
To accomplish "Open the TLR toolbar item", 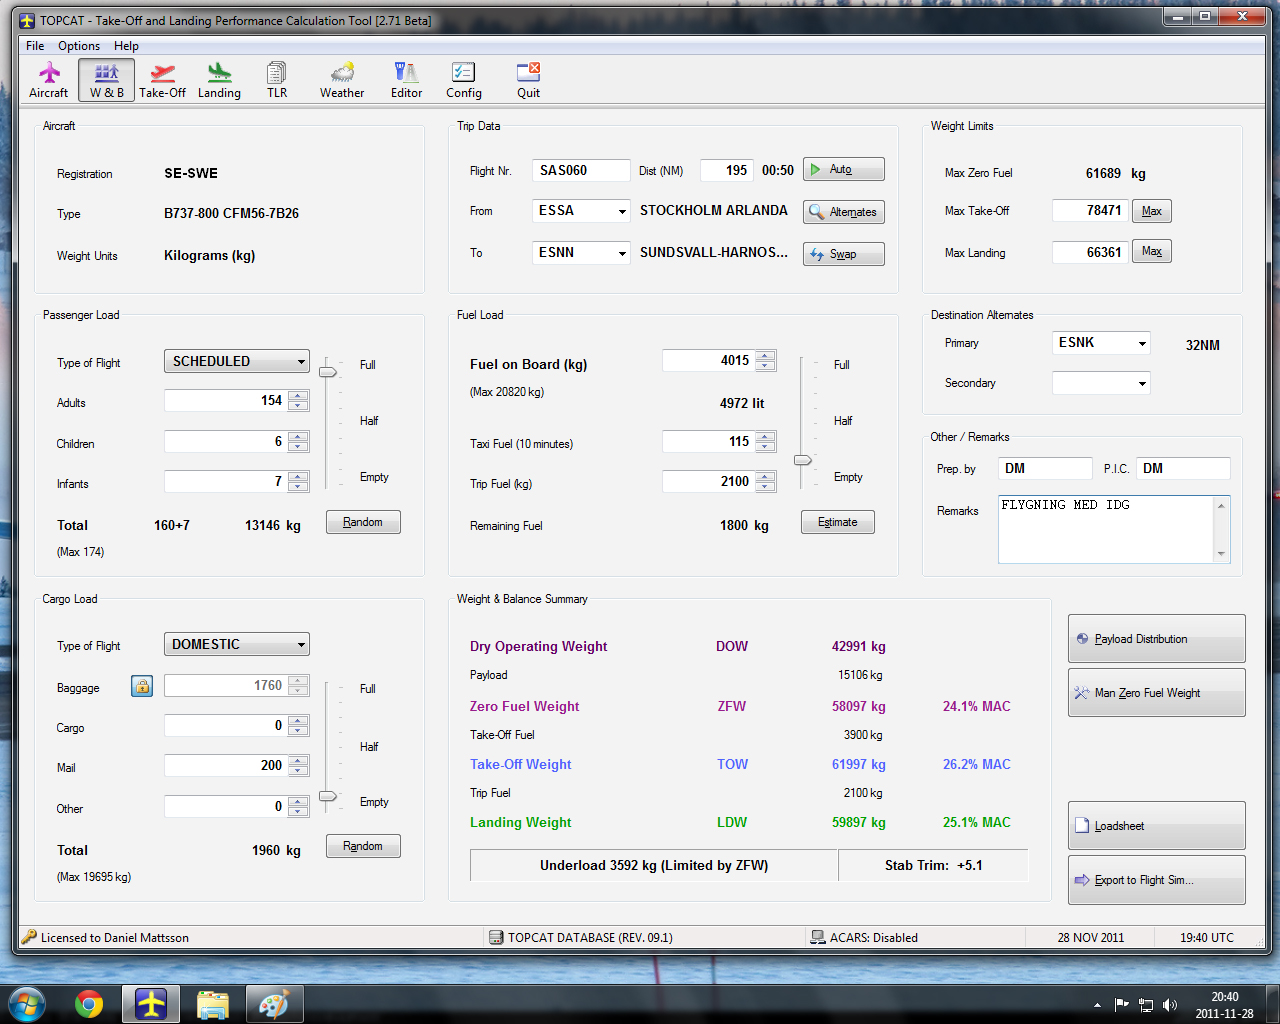I will tap(277, 80).
